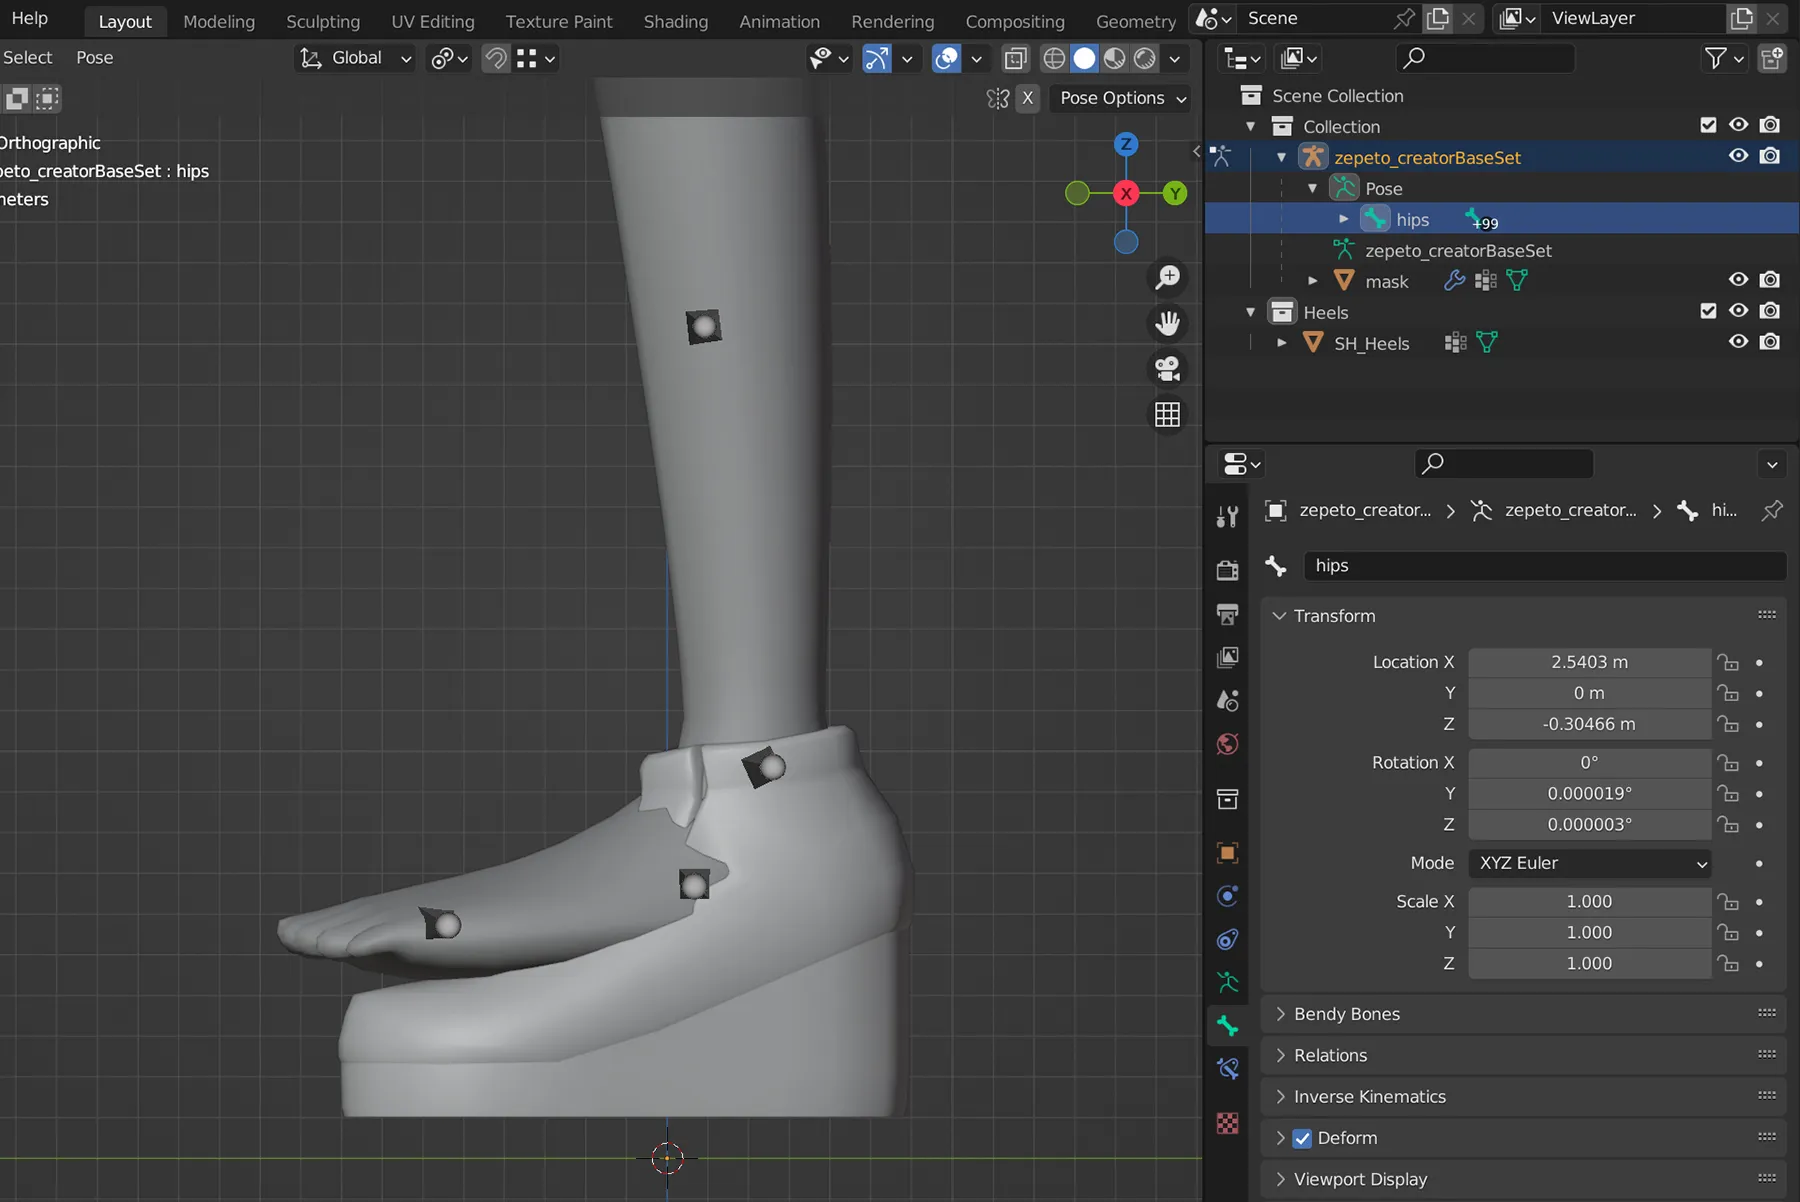
Task: Click the red X axis gizmo
Action: [x=1126, y=193]
